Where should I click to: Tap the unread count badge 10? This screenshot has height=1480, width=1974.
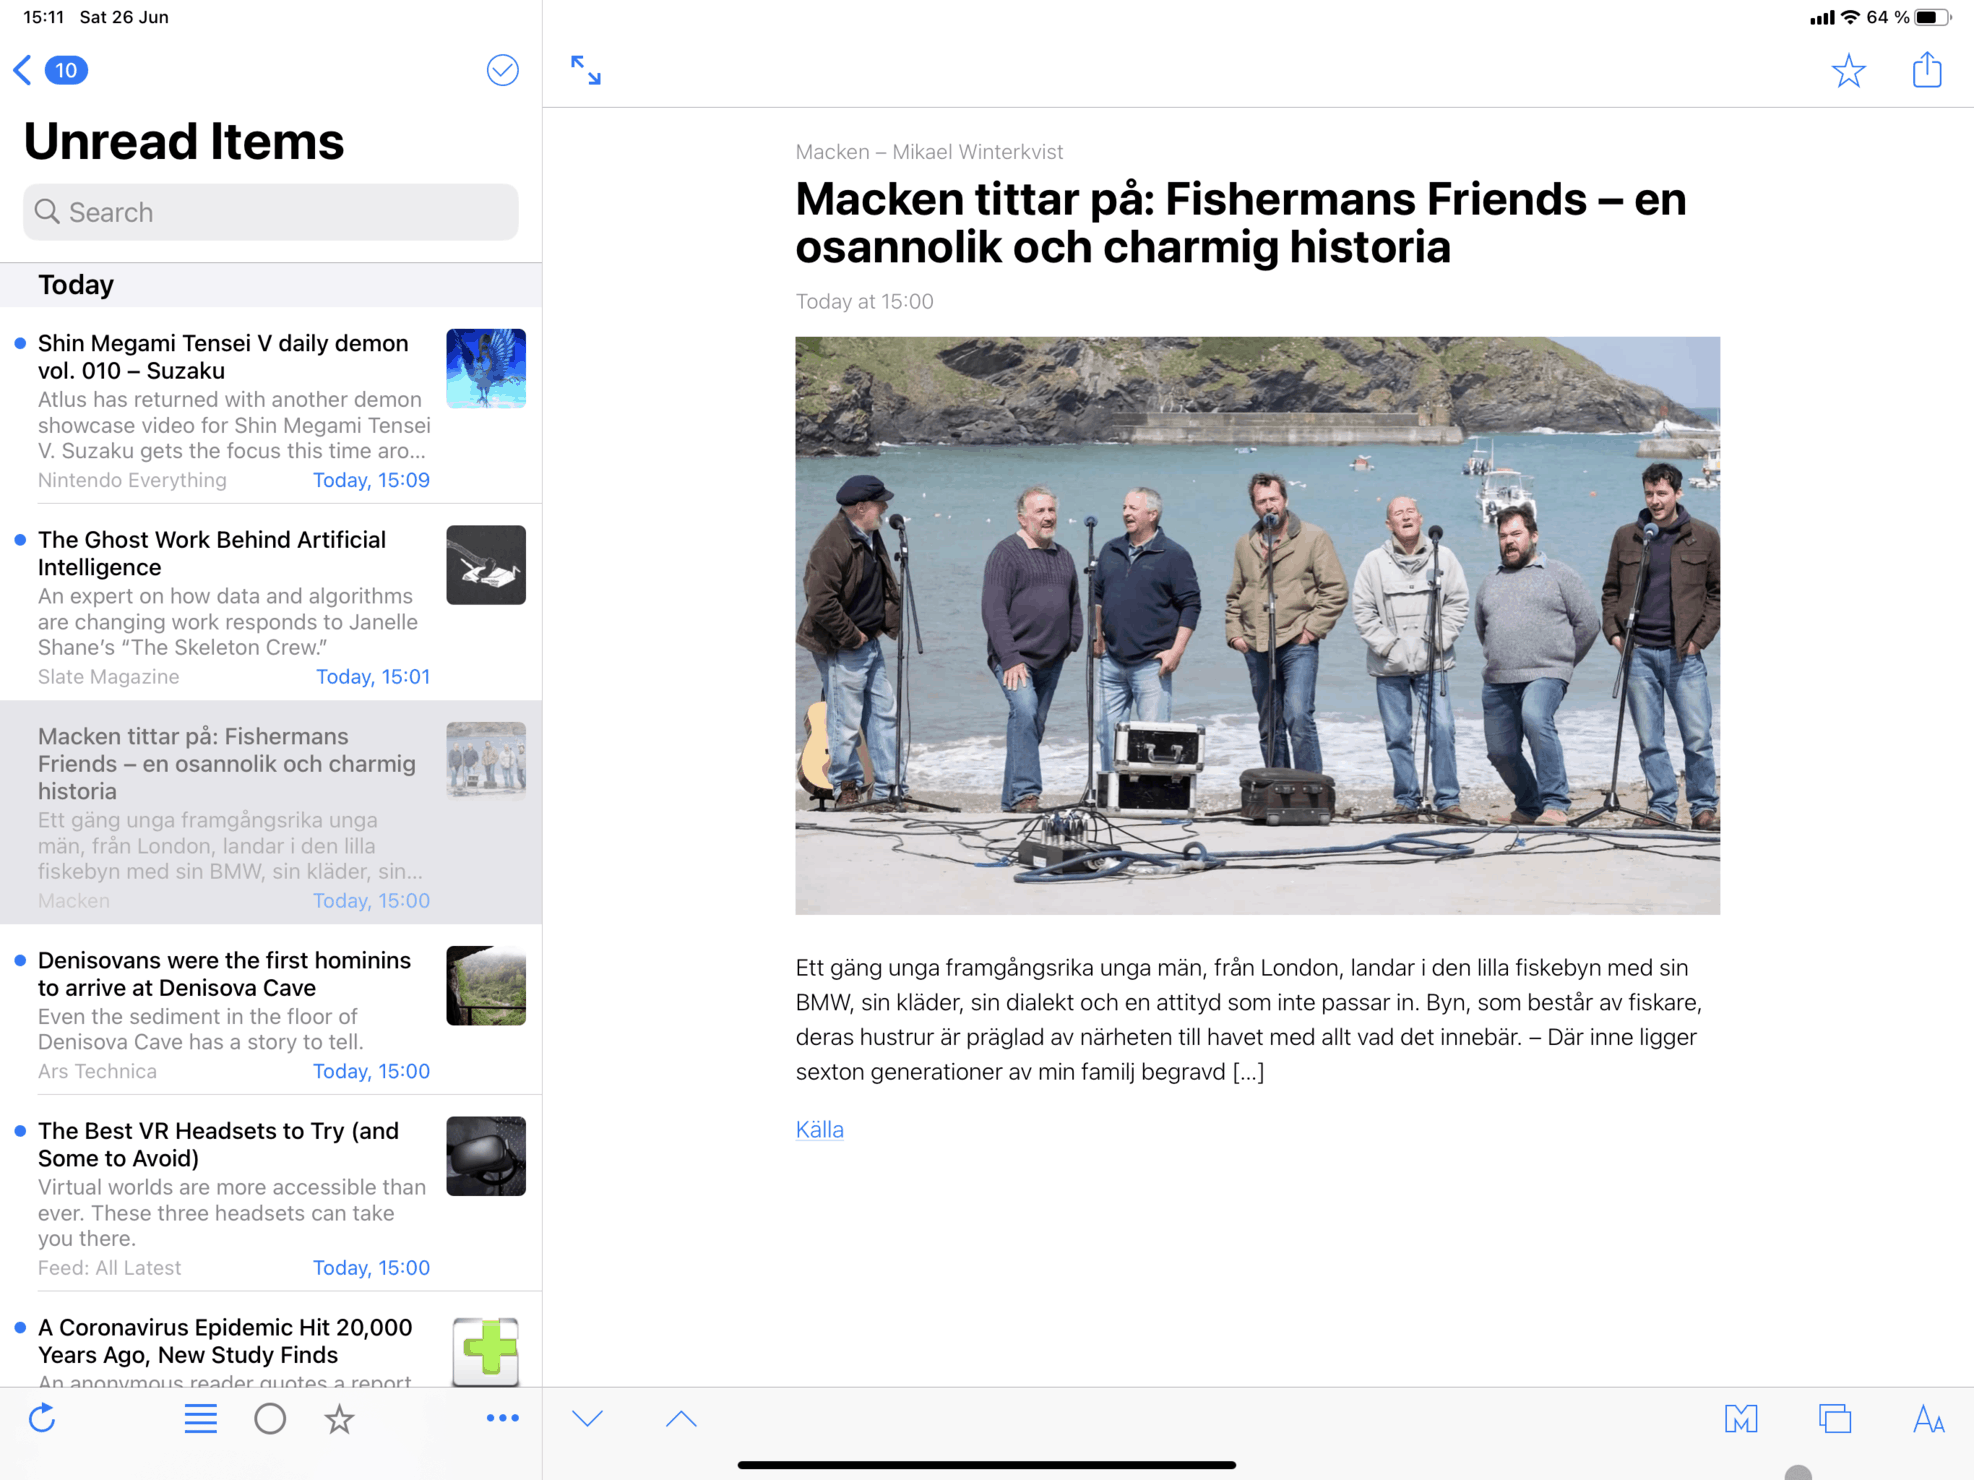click(x=66, y=70)
